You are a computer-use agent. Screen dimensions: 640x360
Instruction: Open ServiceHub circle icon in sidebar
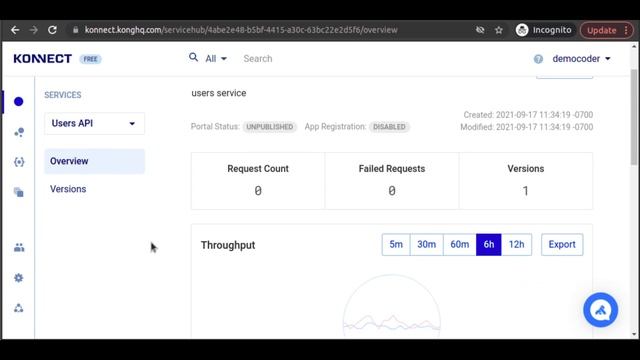[18, 102]
